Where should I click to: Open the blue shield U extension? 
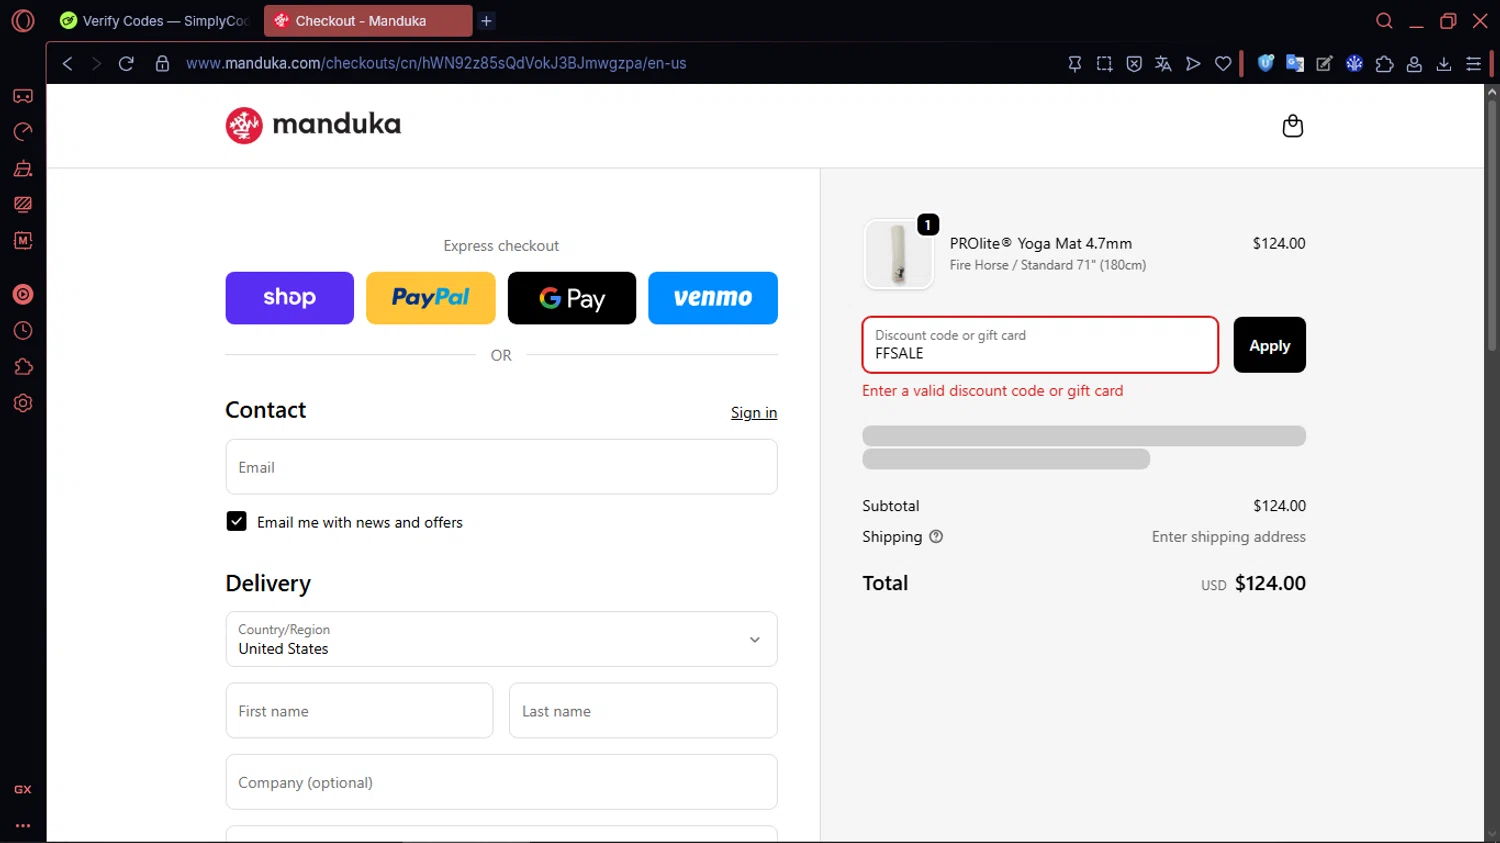pos(1266,63)
